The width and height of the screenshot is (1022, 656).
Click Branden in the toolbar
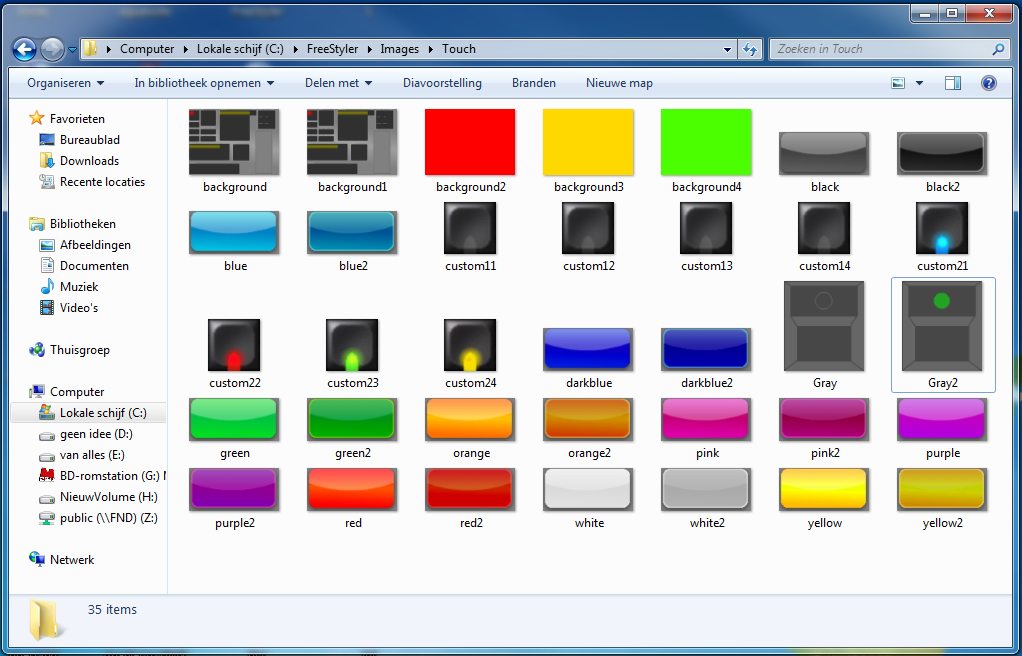point(534,83)
